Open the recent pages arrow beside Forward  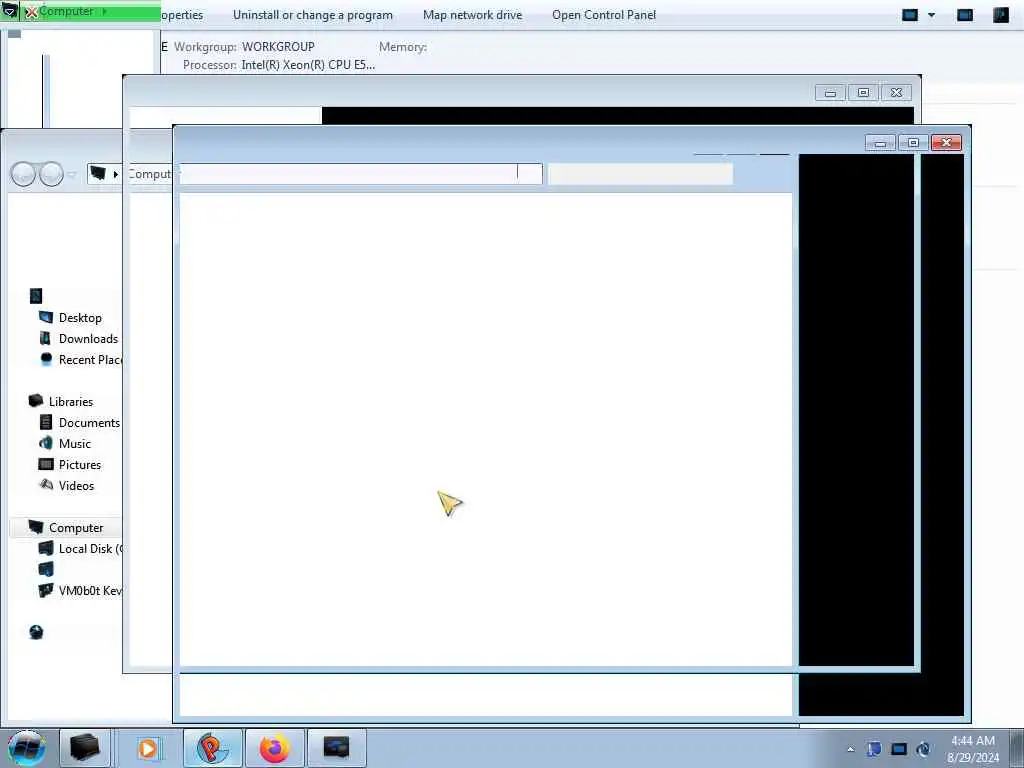point(72,174)
